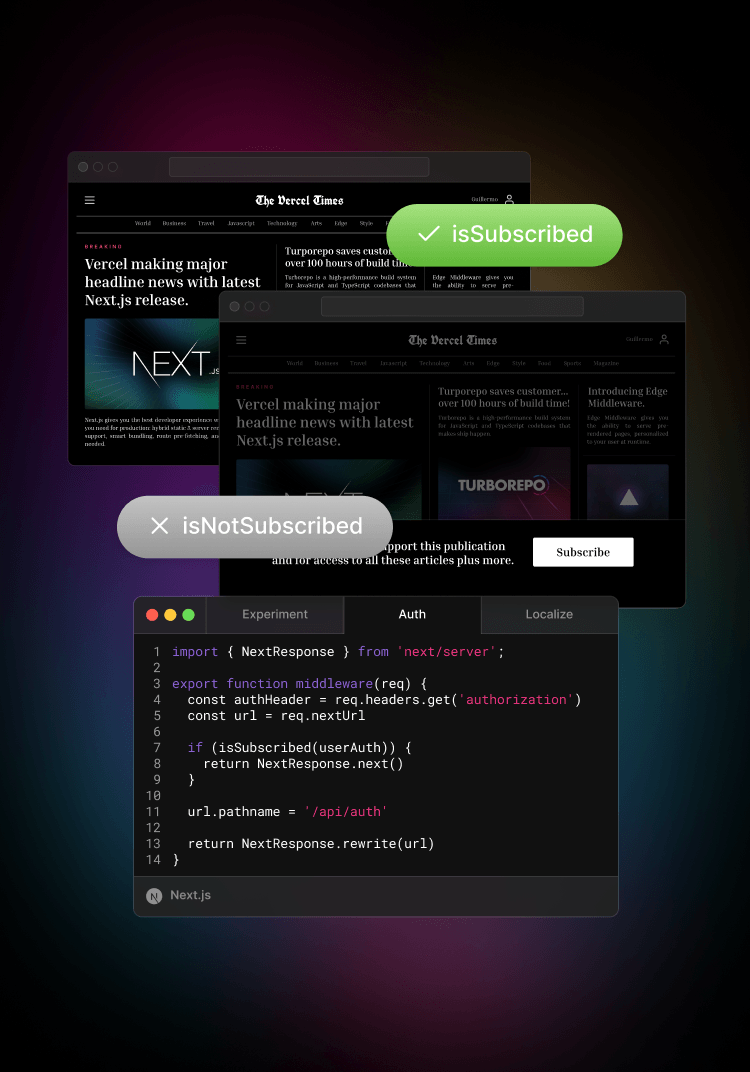The width and height of the screenshot is (750, 1072).
Task: Select the Auth tab
Action: pyautogui.click(x=412, y=615)
